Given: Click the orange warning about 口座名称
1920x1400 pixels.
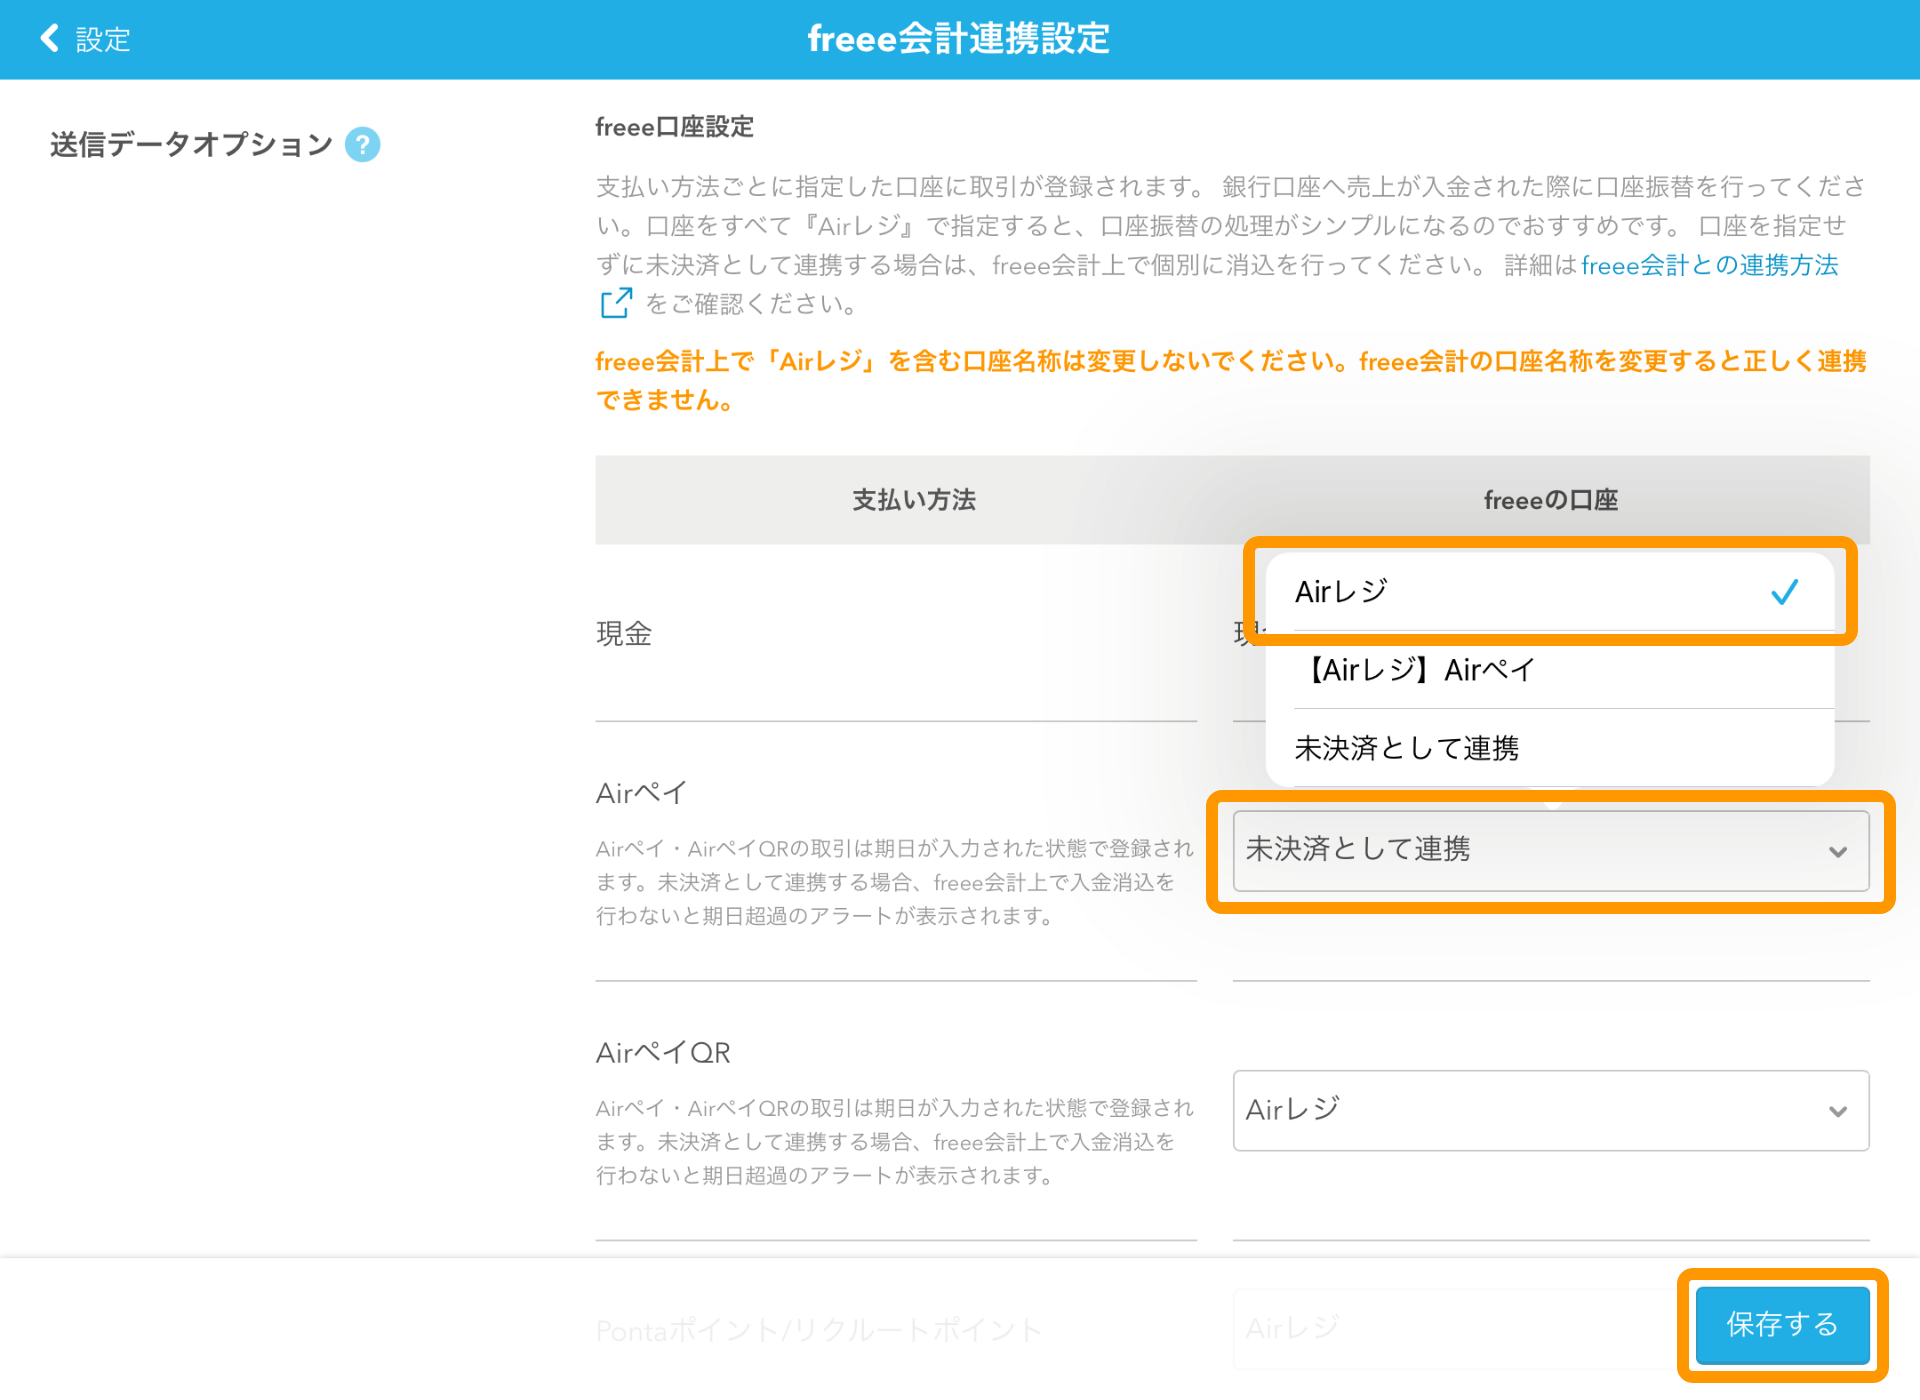Looking at the screenshot, I should pos(1231,380).
